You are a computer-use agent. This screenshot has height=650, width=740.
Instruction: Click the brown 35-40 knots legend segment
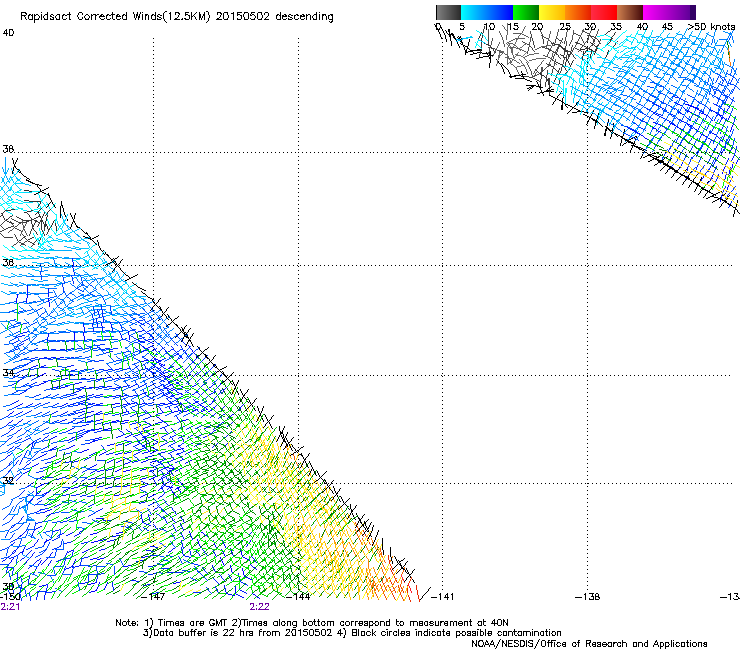[630, 12]
